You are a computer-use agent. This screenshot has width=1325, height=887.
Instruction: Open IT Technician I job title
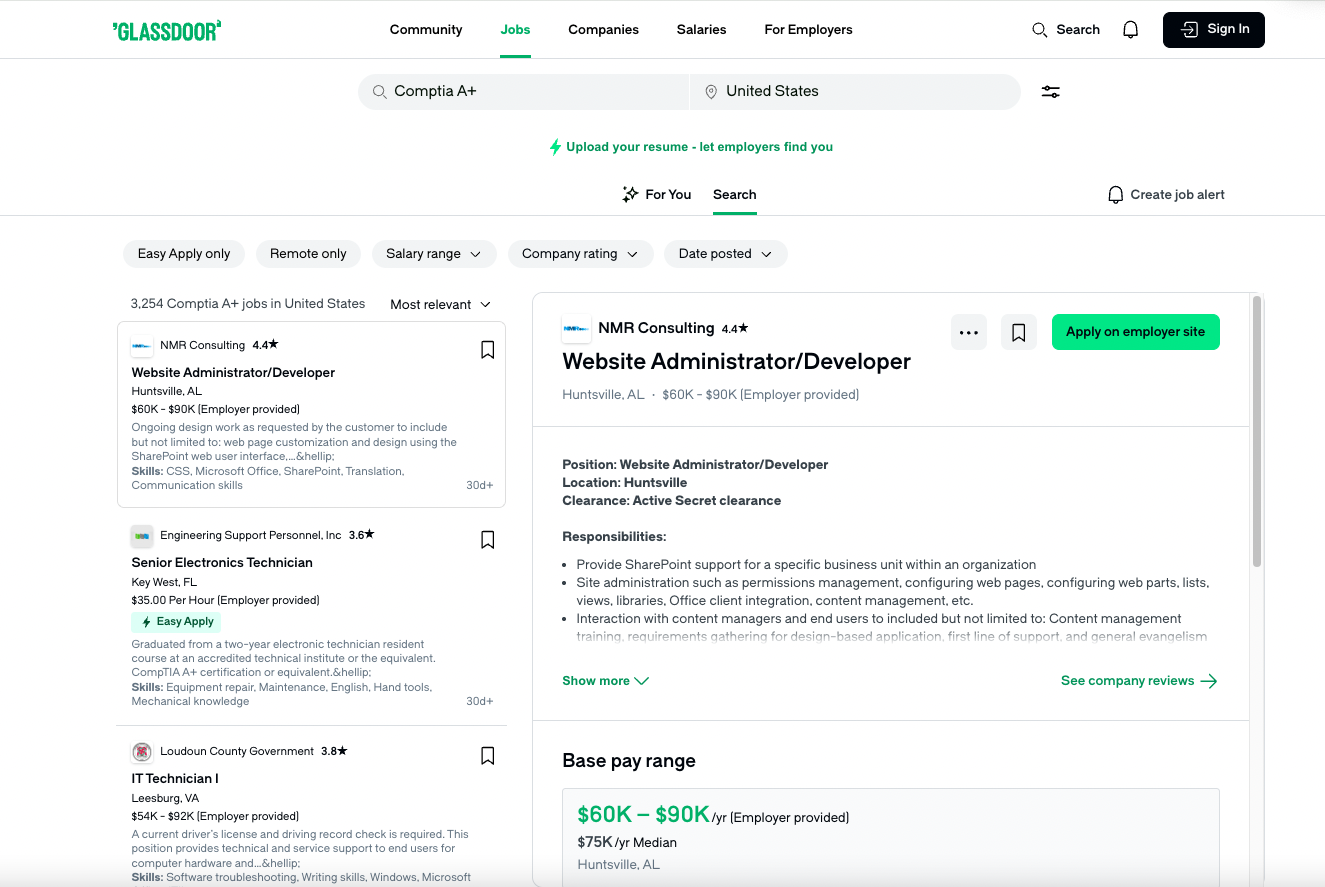[x=175, y=779]
